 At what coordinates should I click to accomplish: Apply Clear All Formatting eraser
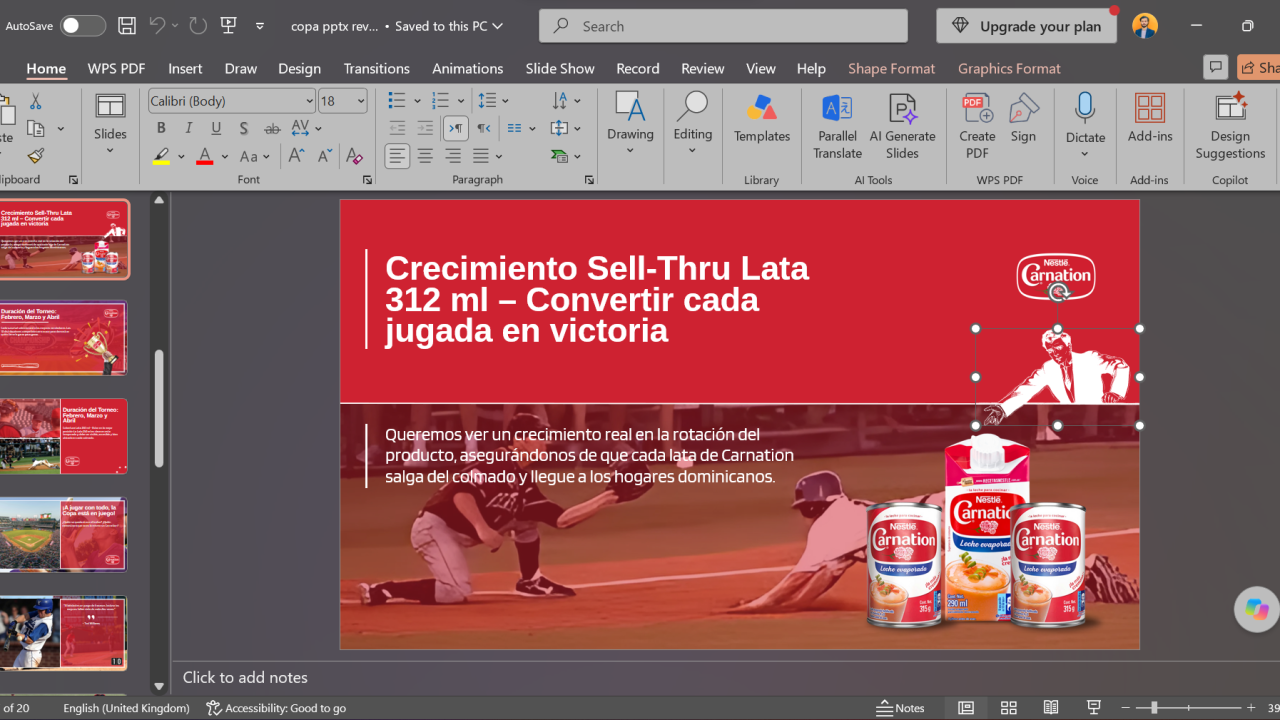tap(354, 156)
